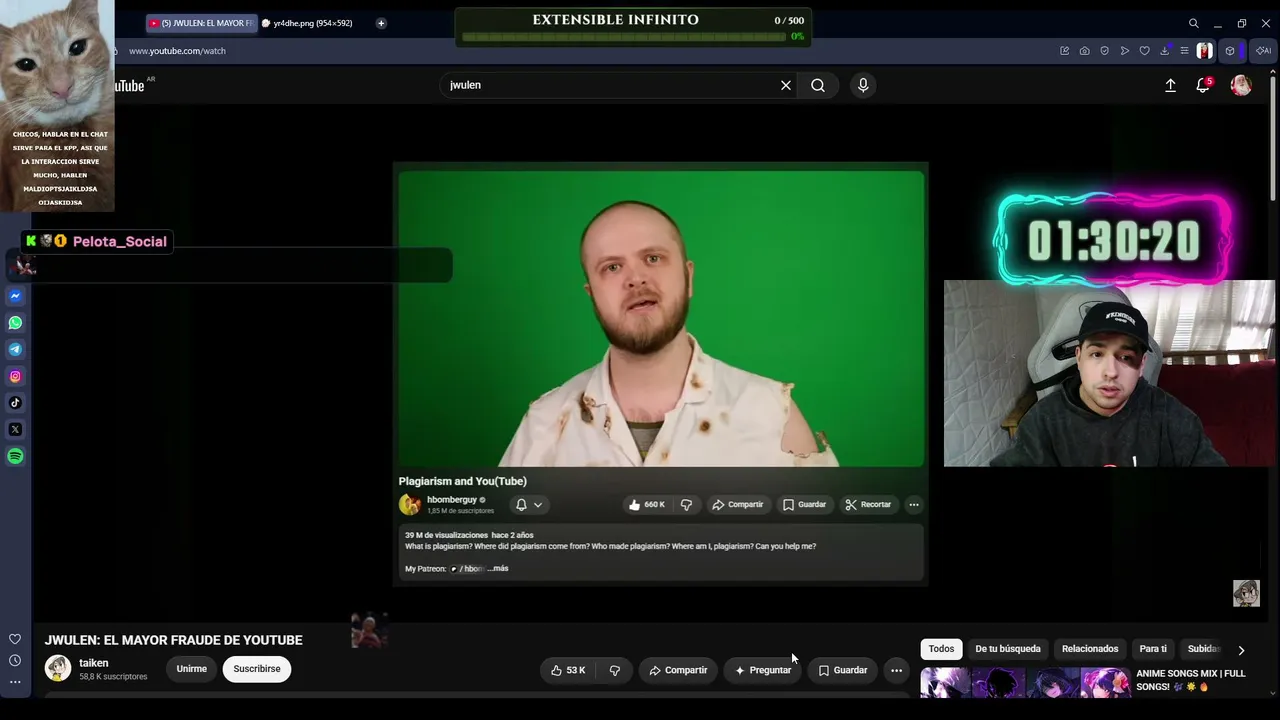Open the privacy shield icon in address bar

coord(1105,51)
